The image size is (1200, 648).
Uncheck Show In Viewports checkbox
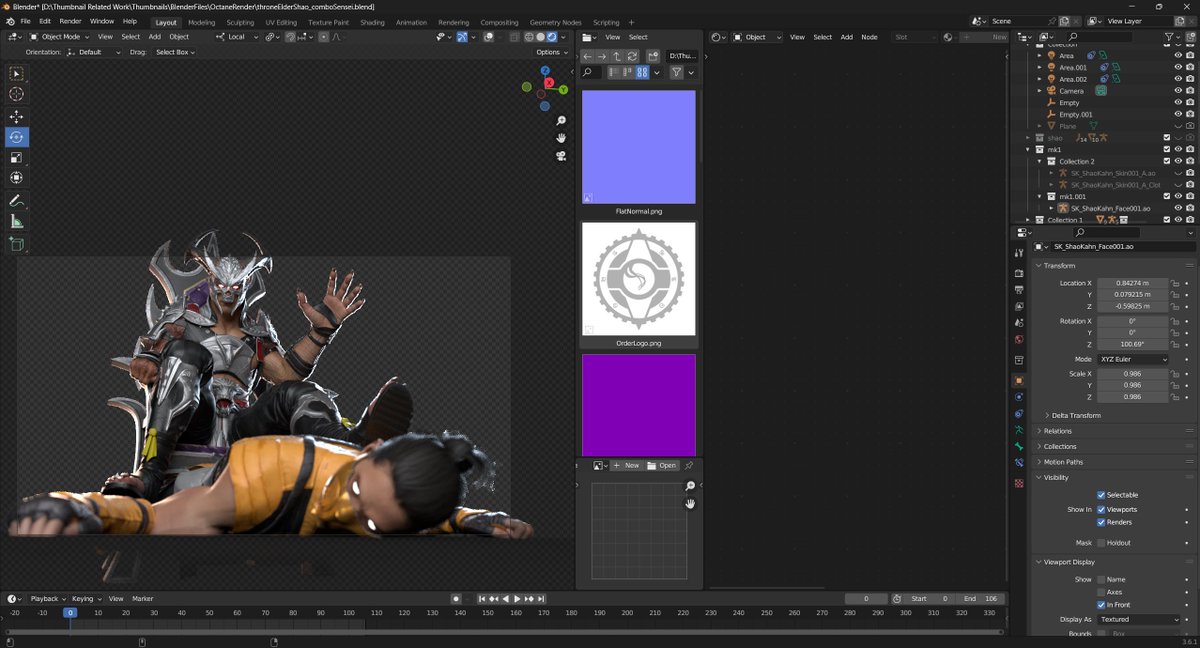point(1101,509)
